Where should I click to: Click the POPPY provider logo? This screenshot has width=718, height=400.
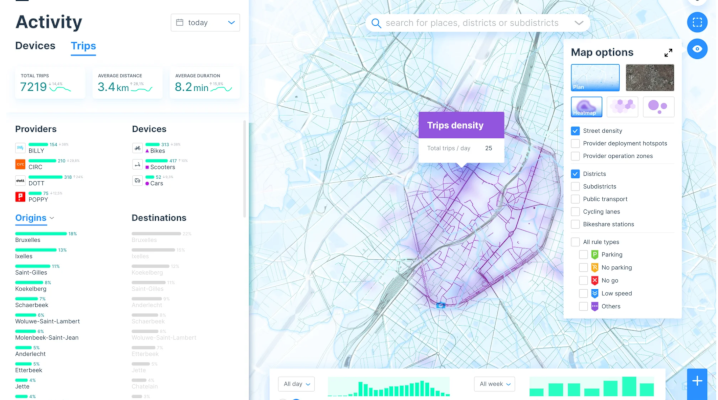21,196
